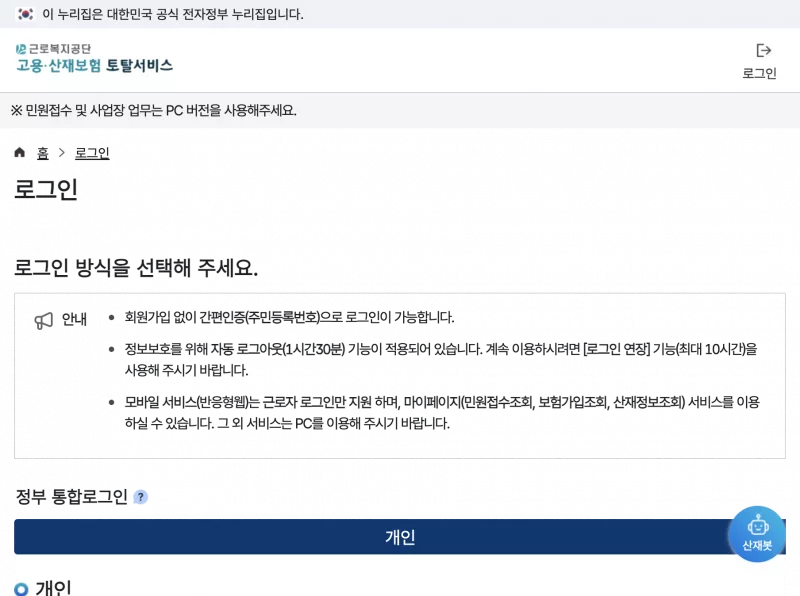The height and width of the screenshot is (596, 800).
Task: Click the breadcrumb chevron separator
Action: (x=62, y=153)
